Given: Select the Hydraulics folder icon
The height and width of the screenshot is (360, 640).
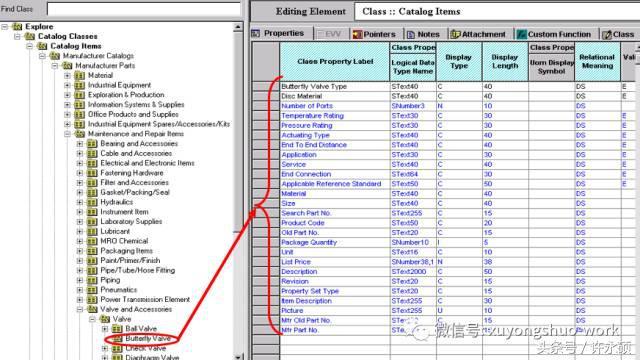Looking at the screenshot, I should pos(92,202).
